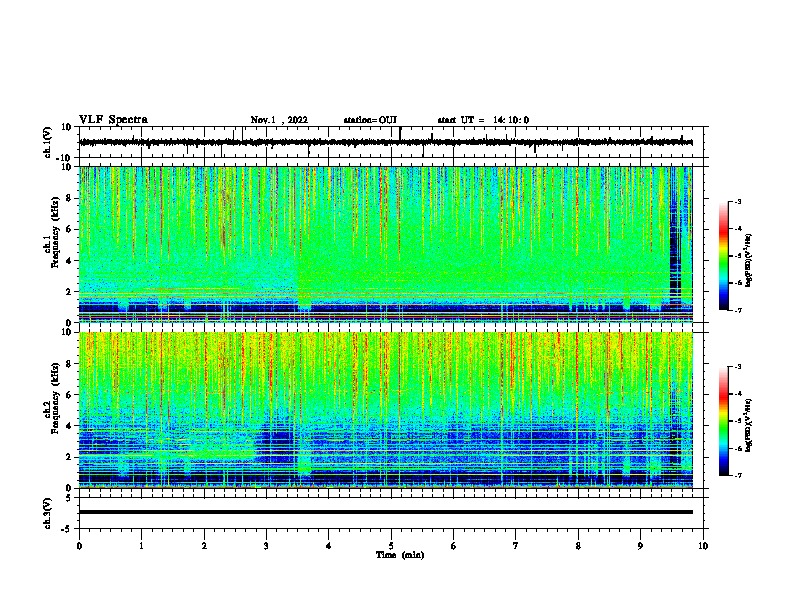The image size is (792, 612).
Task: Click the "8" kHz tick label of ch.1 spectrogram
Action: [69, 198]
